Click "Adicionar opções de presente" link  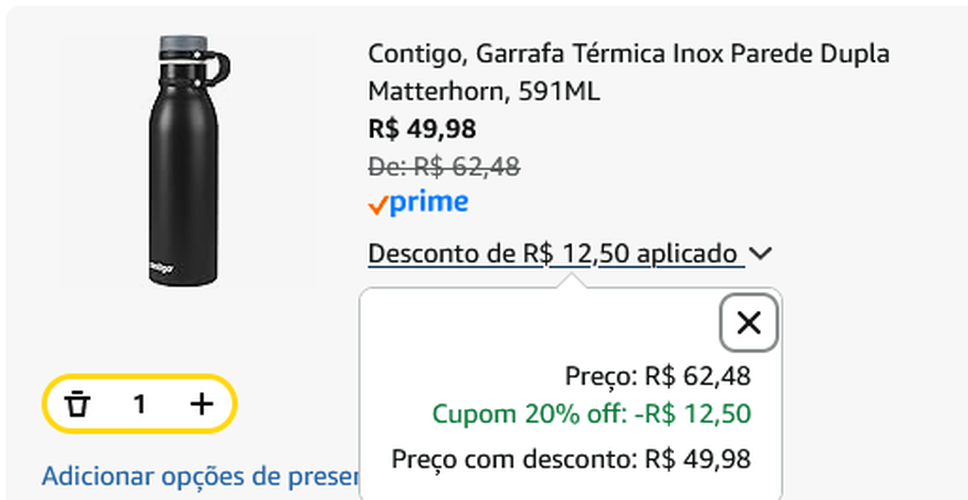click(200, 476)
